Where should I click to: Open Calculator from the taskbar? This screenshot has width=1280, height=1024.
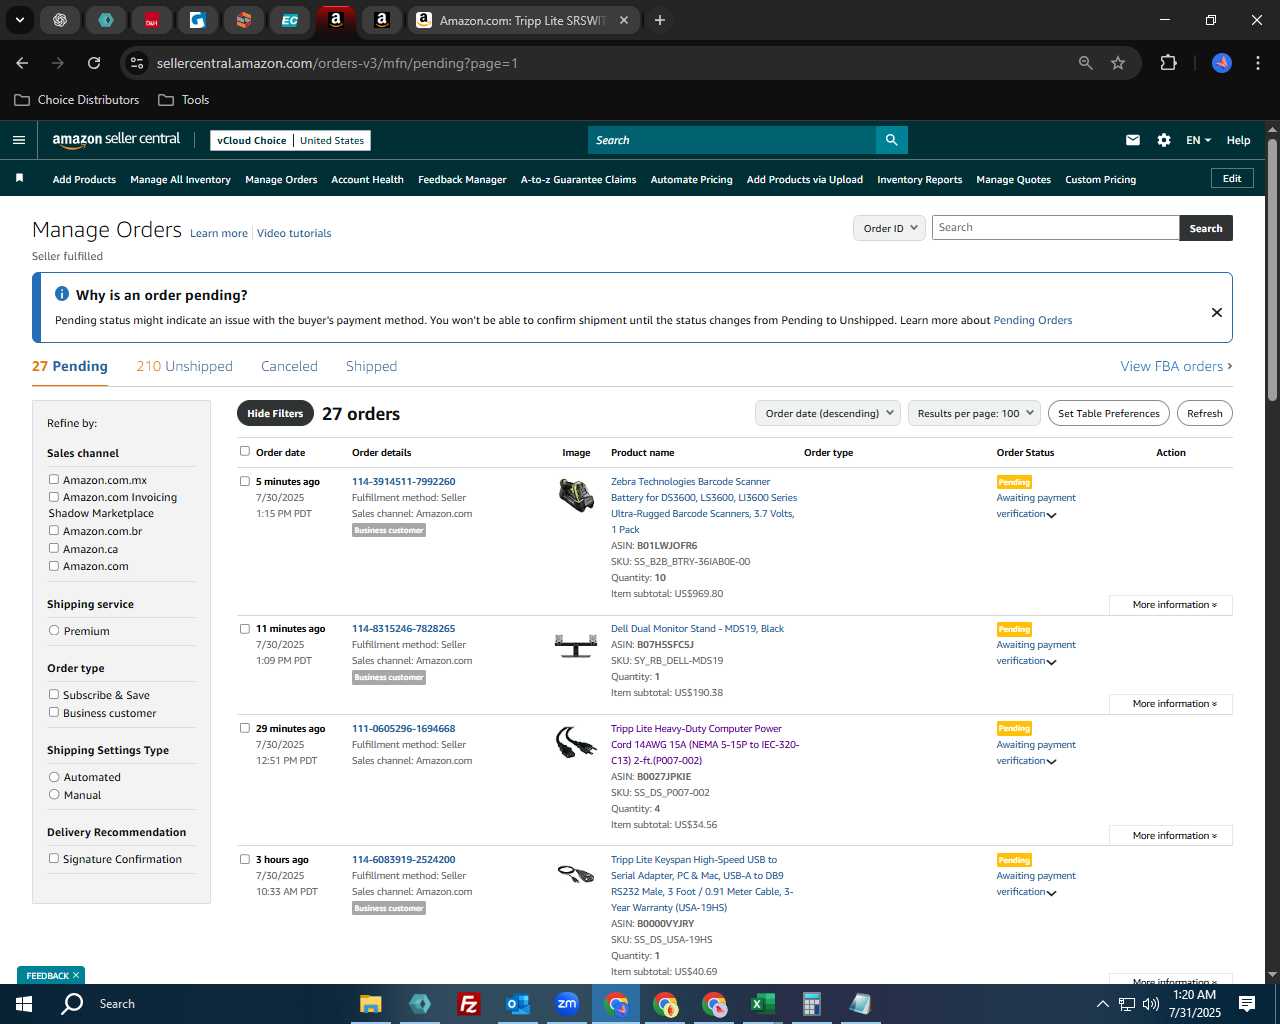pos(811,1004)
